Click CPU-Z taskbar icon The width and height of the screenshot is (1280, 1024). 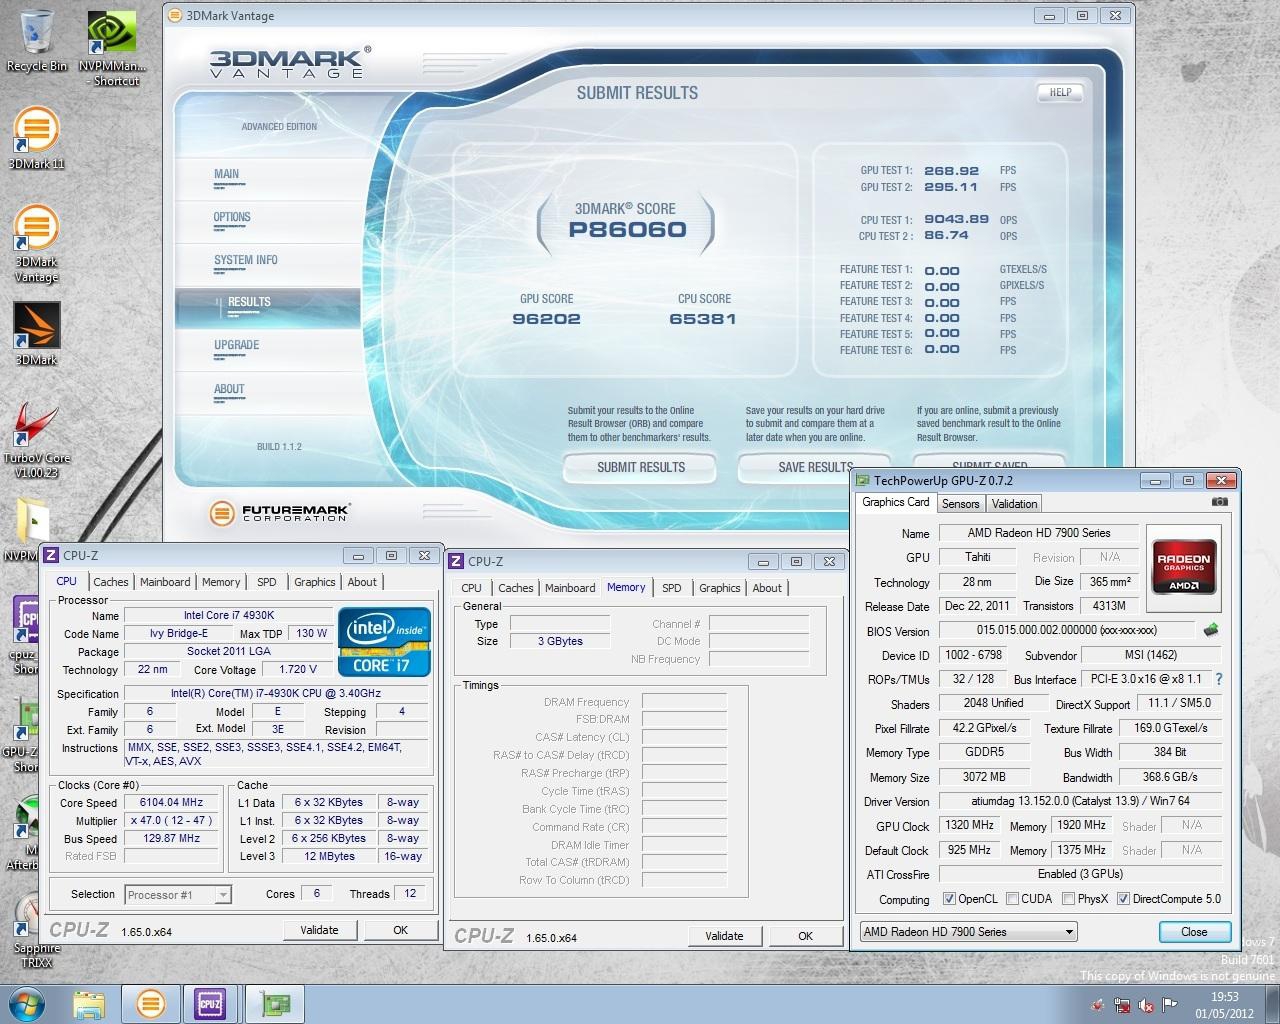tap(210, 1003)
